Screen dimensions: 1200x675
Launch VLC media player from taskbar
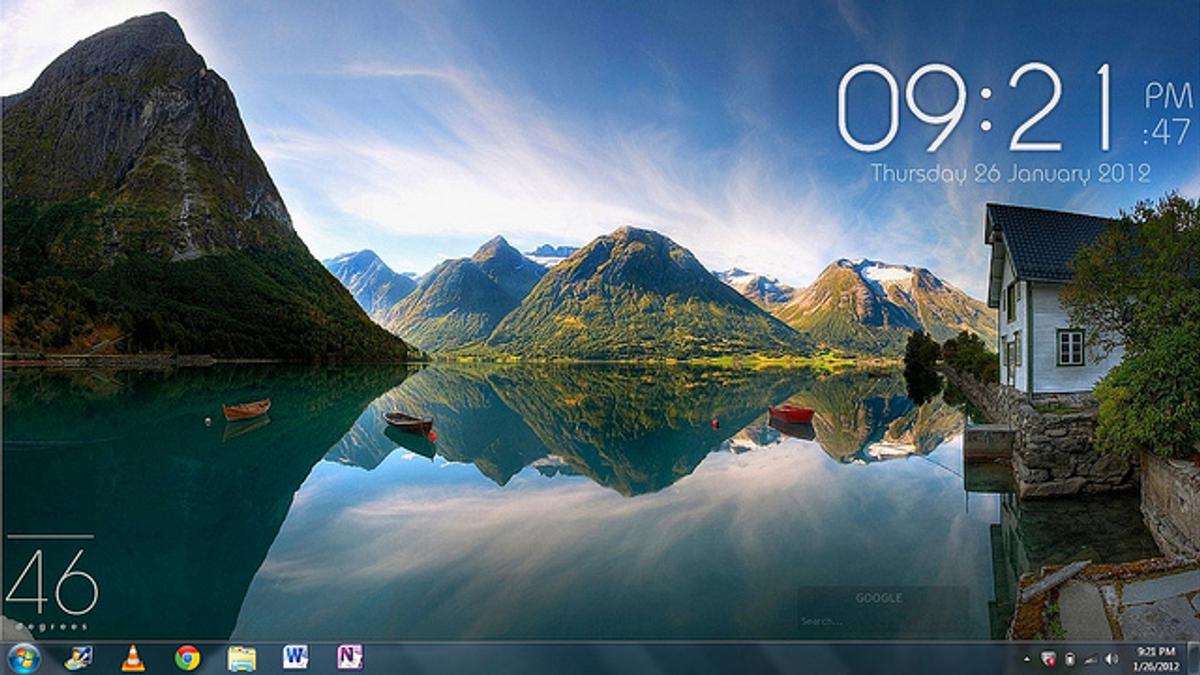coord(132,658)
